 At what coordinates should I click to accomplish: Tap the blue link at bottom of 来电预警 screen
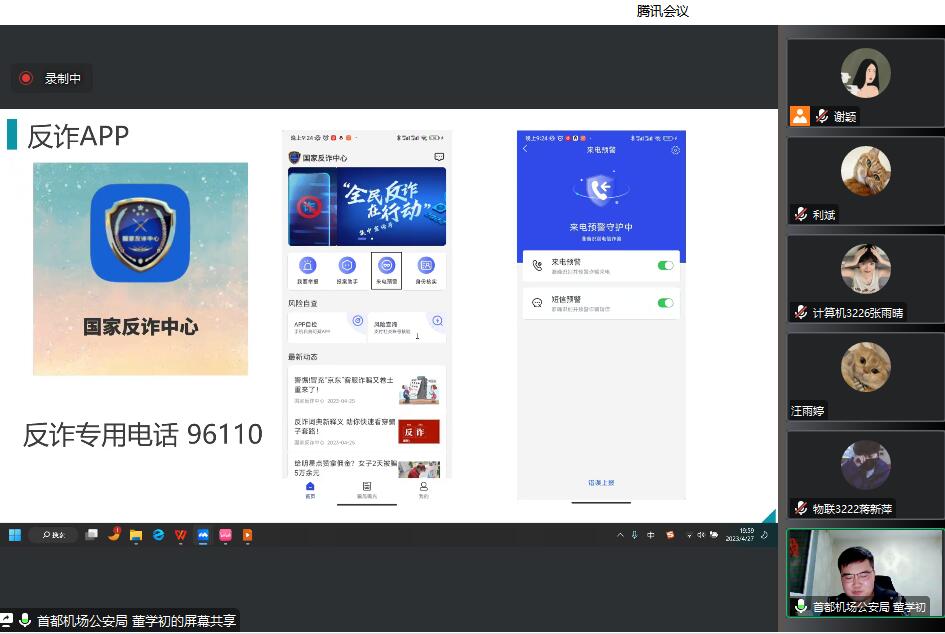tap(601, 483)
